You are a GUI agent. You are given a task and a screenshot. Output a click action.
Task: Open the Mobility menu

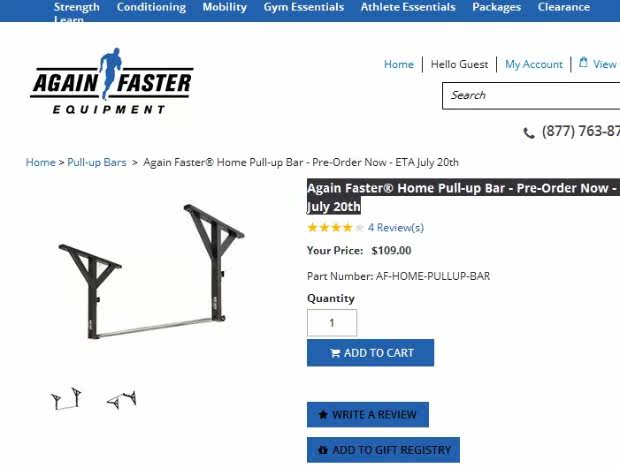click(x=225, y=7)
